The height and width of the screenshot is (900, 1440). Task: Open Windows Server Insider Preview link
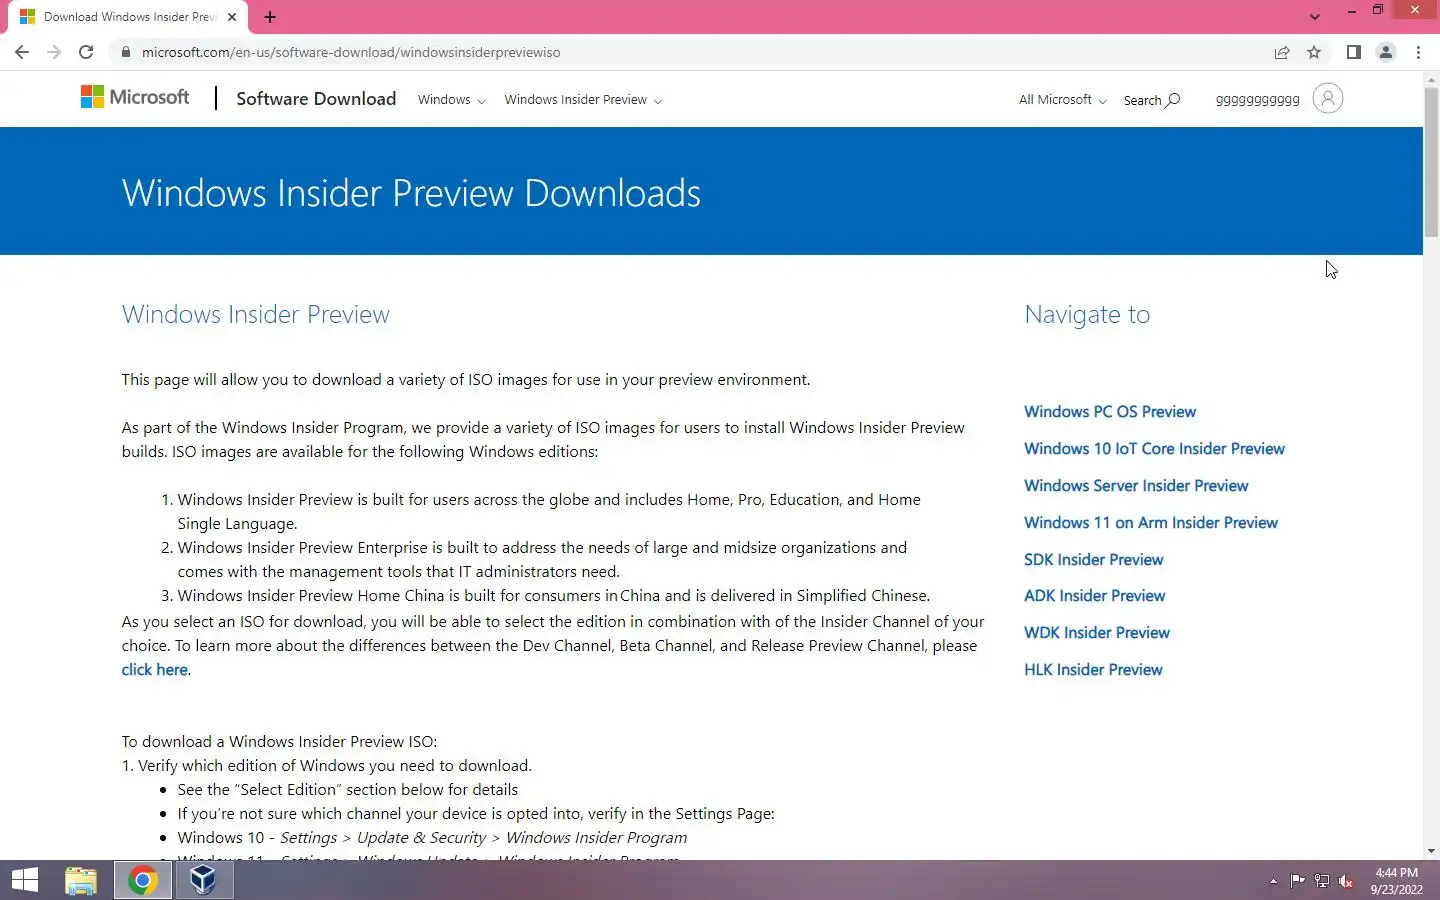pyautogui.click(x=1136, y=486)
